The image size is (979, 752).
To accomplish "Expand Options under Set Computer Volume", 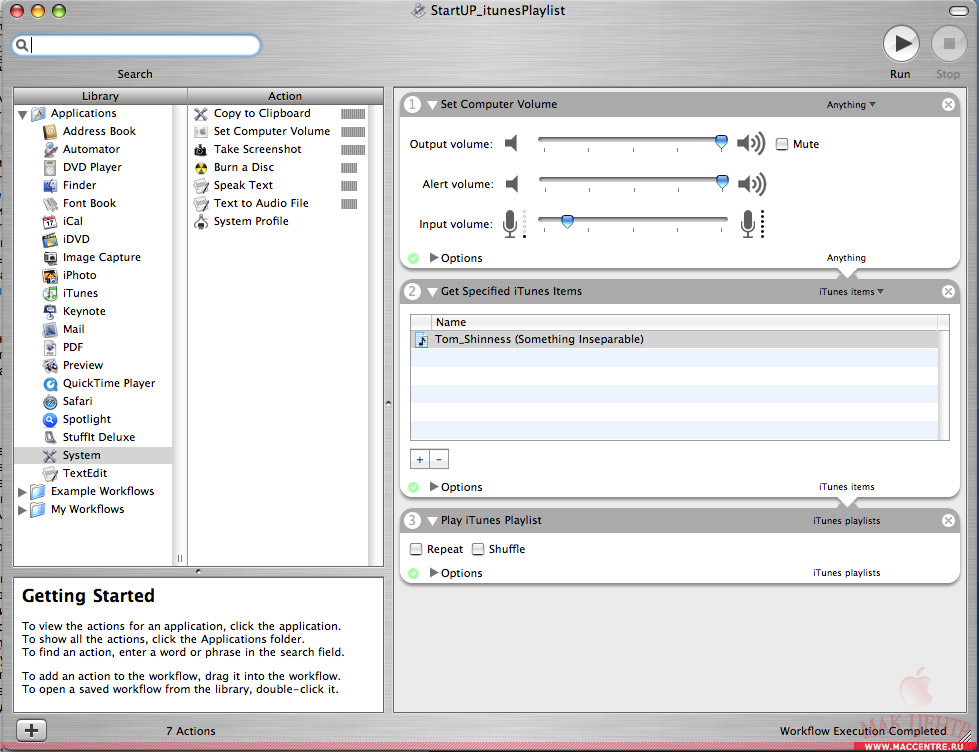I will (x=434, y=257).
